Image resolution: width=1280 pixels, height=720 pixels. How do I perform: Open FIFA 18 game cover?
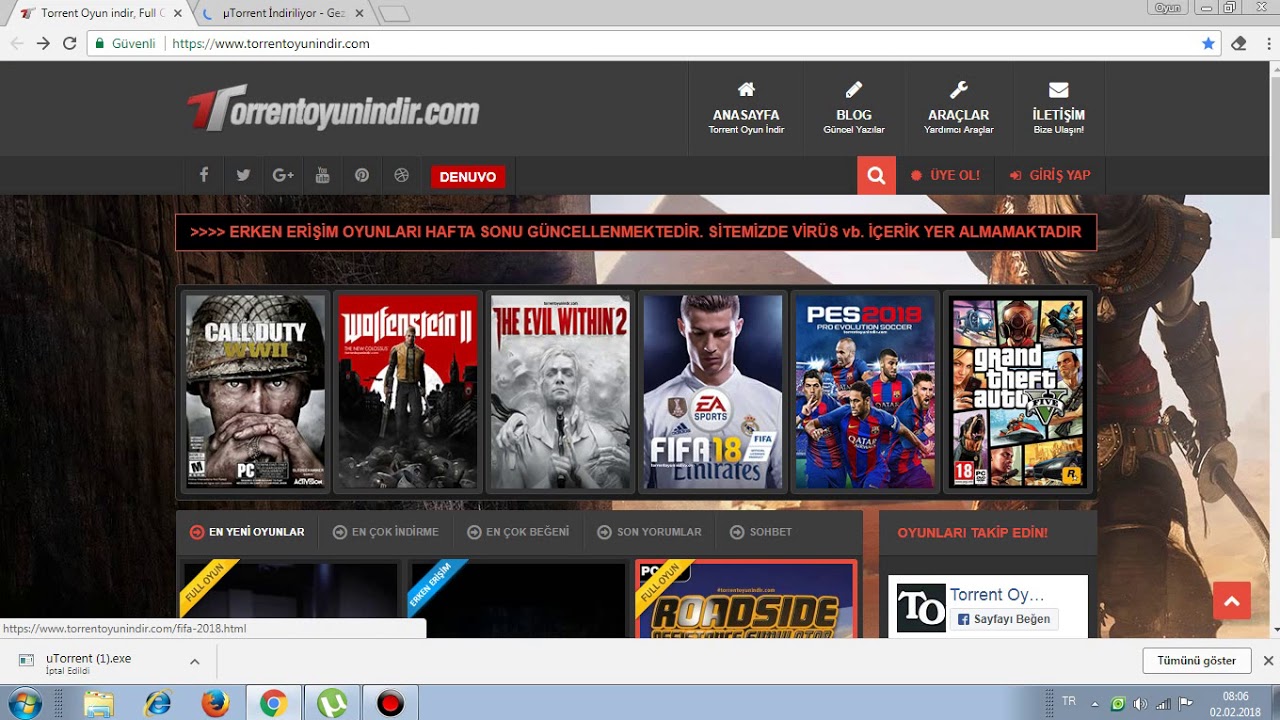pos(713,391)
